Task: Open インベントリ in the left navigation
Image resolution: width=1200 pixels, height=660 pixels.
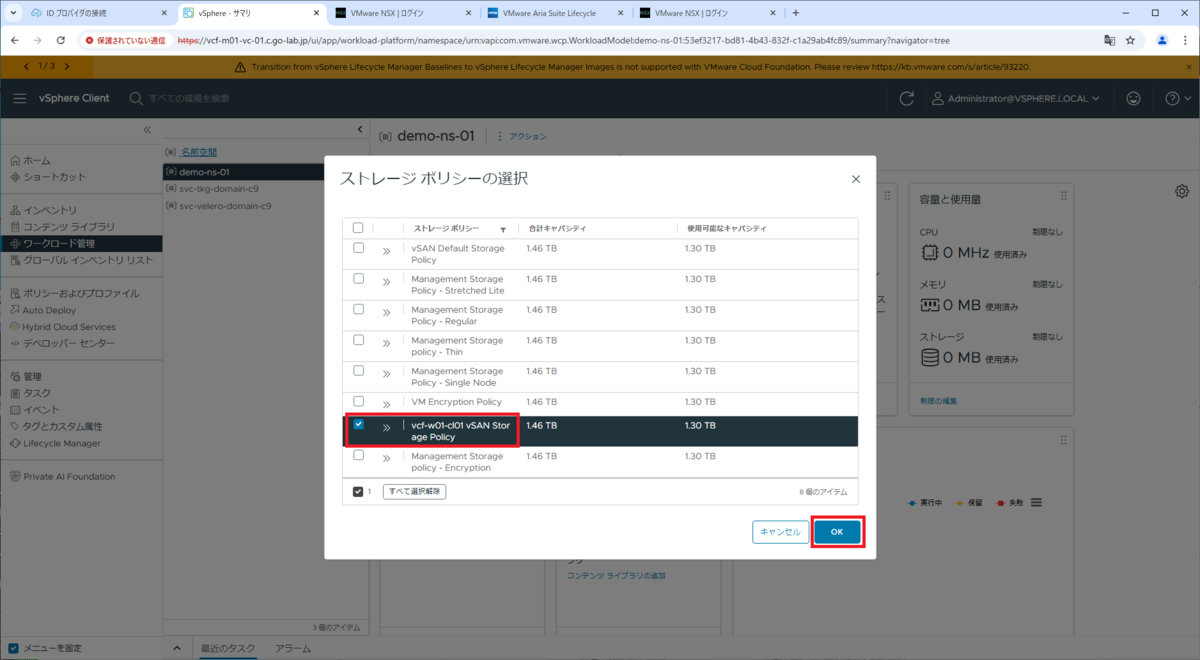Action: pos(50,210)
